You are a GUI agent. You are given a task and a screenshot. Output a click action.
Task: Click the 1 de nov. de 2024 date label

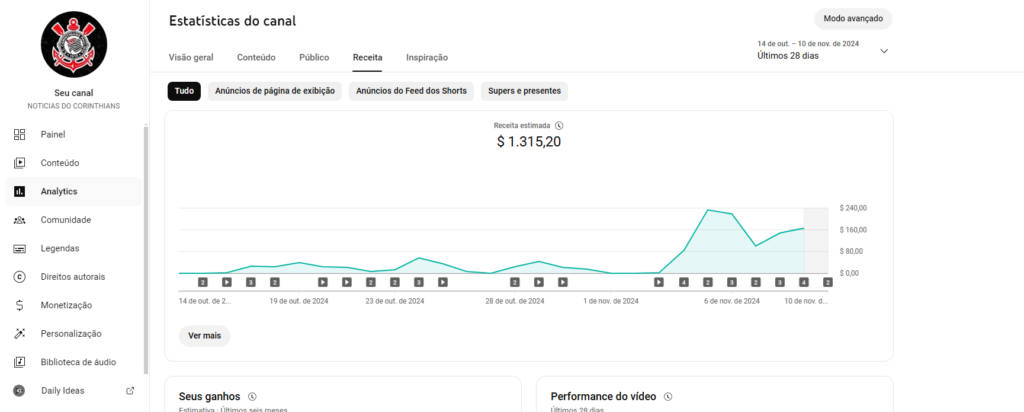[x=611, y=302]
